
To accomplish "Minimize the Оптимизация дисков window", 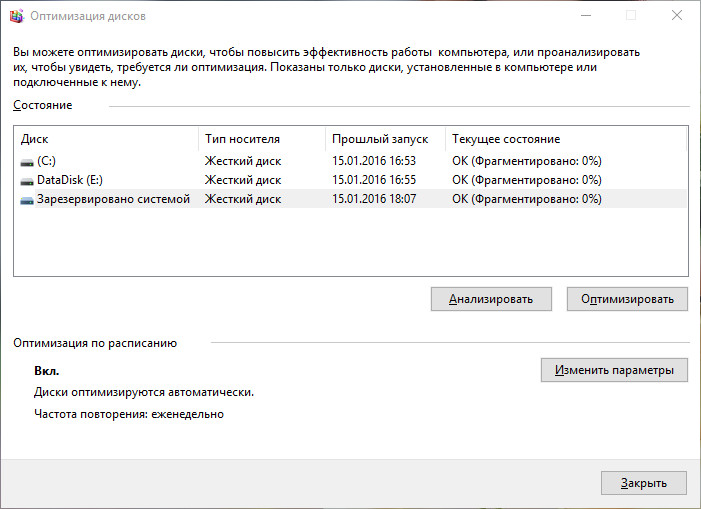I will coord(586,16).
